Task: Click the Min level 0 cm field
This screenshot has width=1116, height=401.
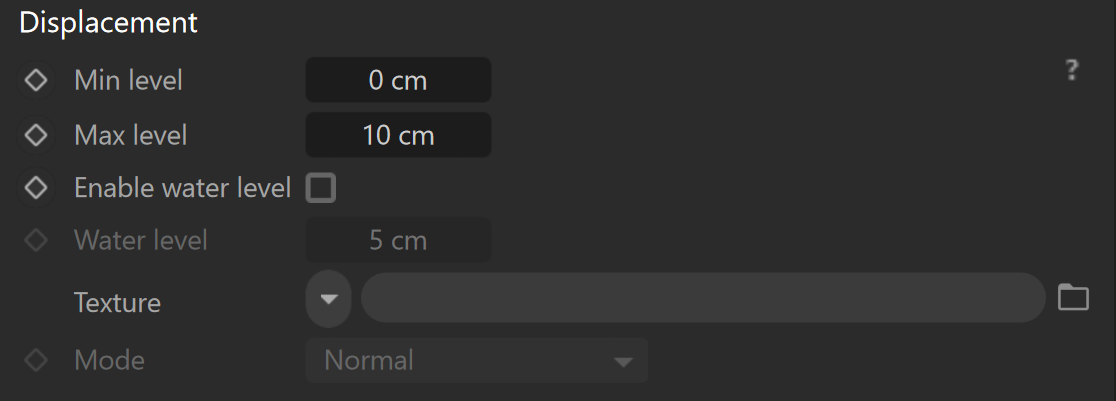Action: pos(399,80)
